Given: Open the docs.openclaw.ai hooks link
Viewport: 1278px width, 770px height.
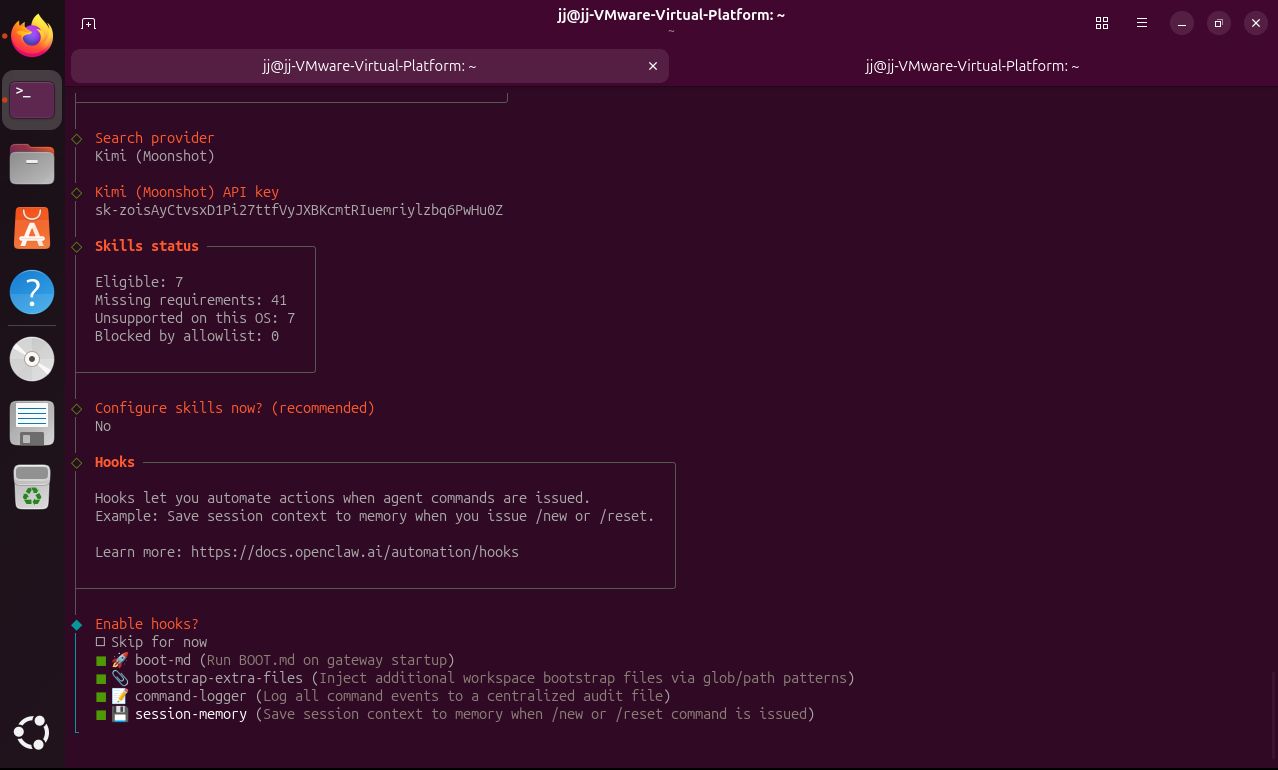Looking at the screenshot, I should coord(355,552).
